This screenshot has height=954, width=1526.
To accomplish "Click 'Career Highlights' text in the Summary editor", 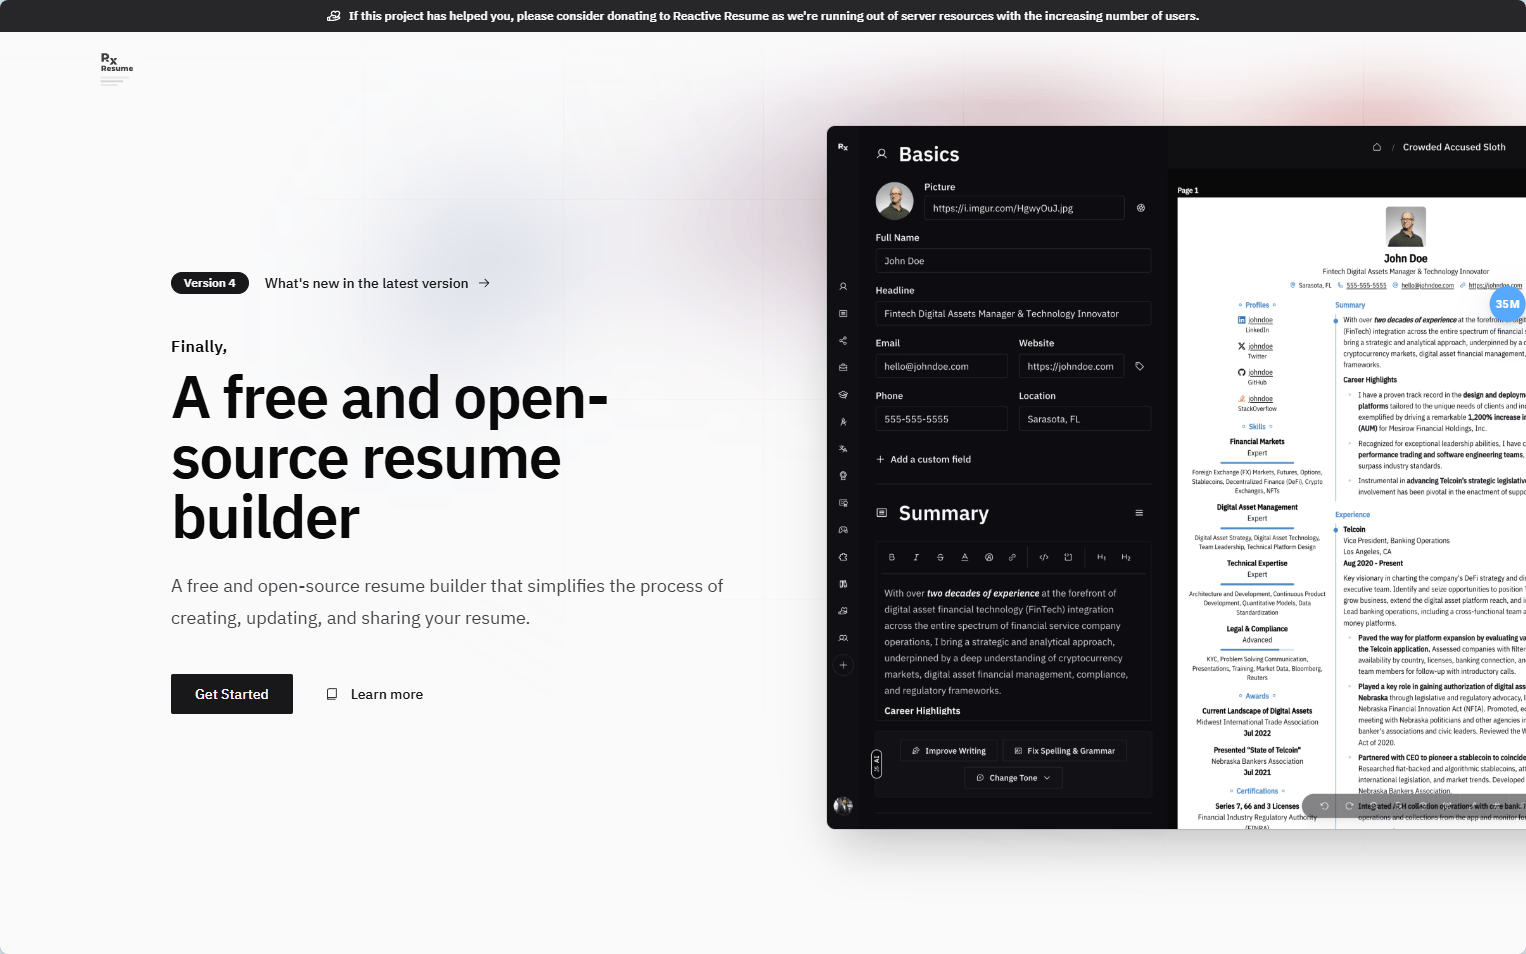I will tap(922, 711).
